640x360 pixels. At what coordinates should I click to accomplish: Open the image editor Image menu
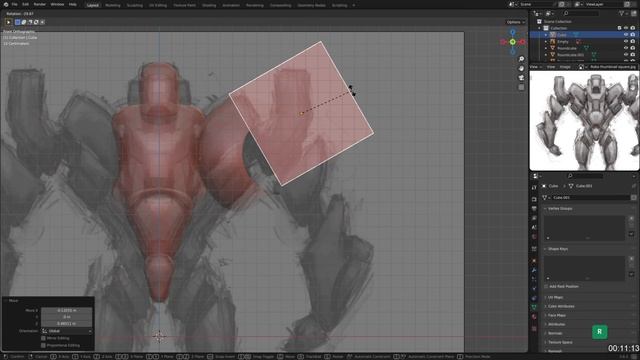(x=565, y=67)
